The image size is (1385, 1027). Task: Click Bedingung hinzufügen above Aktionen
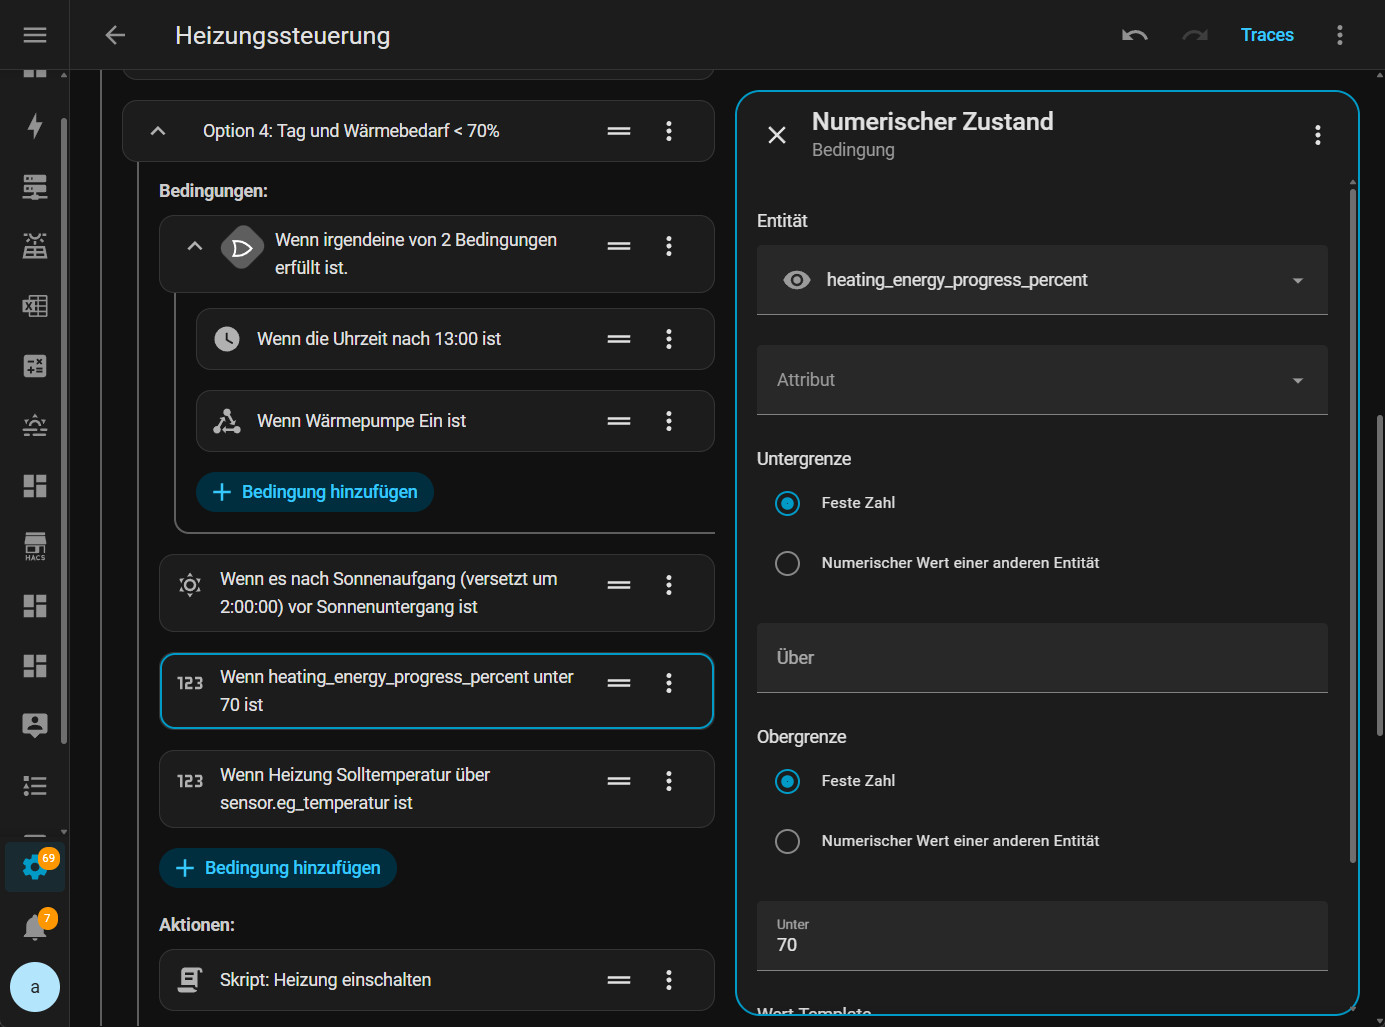(x=278, y=868)
